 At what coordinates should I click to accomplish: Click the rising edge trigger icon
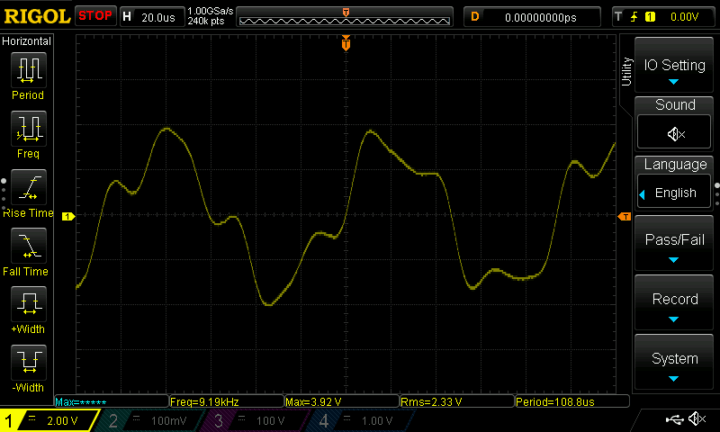coord(634,17)
